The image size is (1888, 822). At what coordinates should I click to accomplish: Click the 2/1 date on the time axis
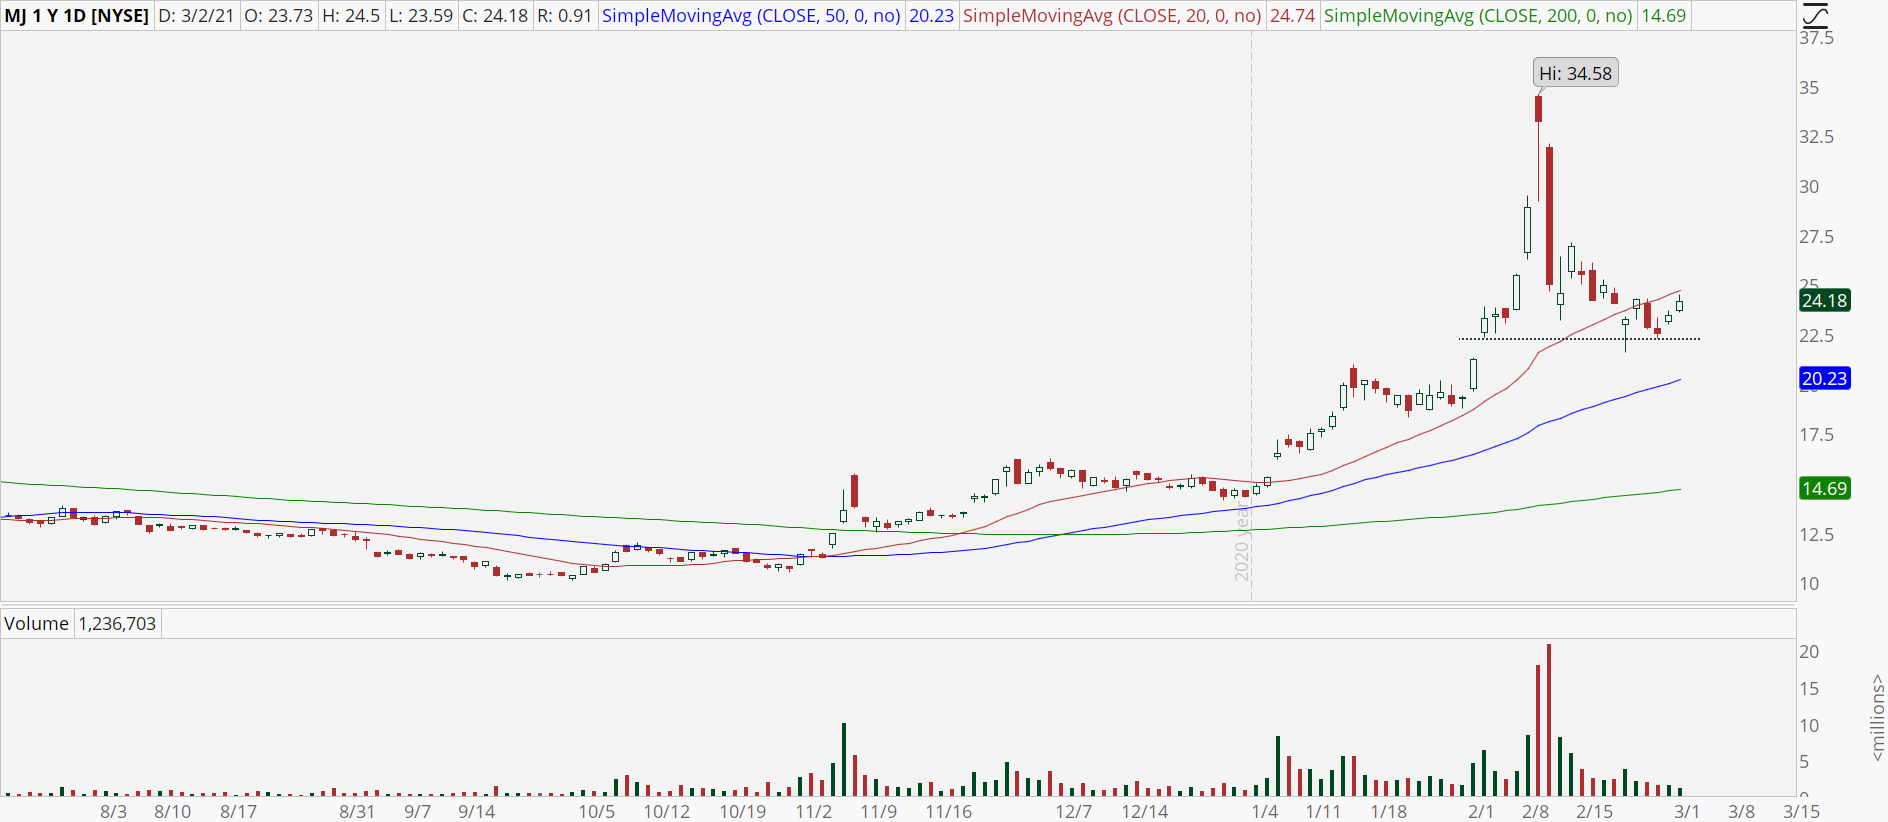pos(1480,811)
